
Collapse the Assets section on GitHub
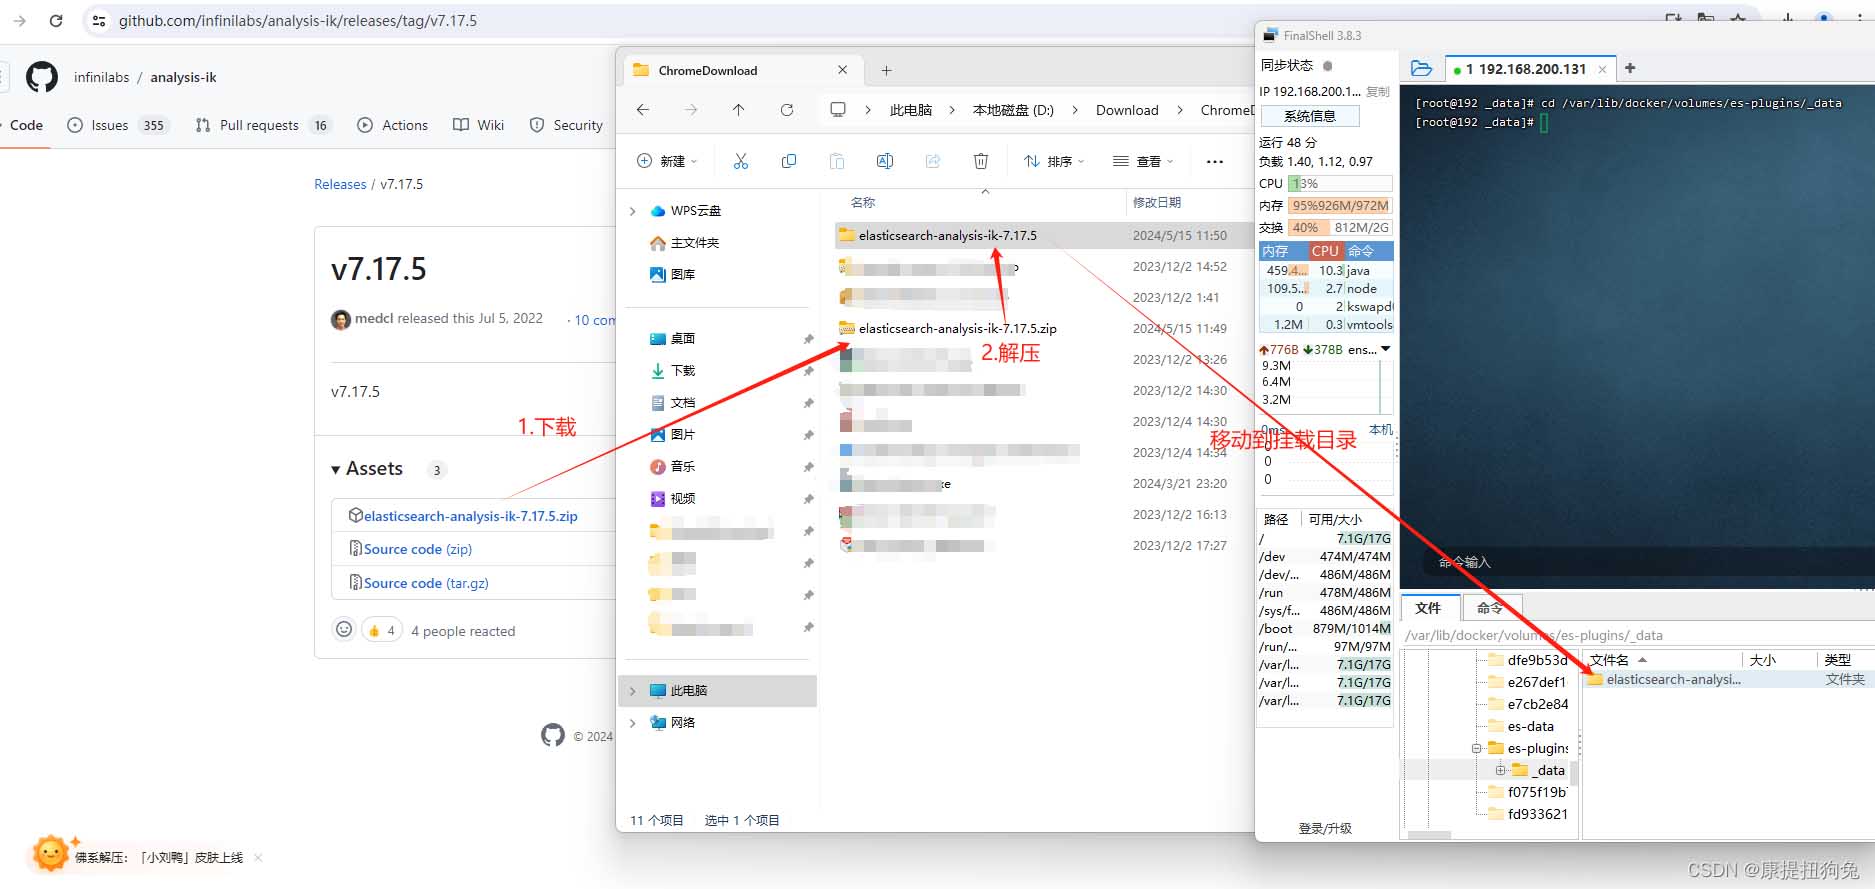point(336,469)
